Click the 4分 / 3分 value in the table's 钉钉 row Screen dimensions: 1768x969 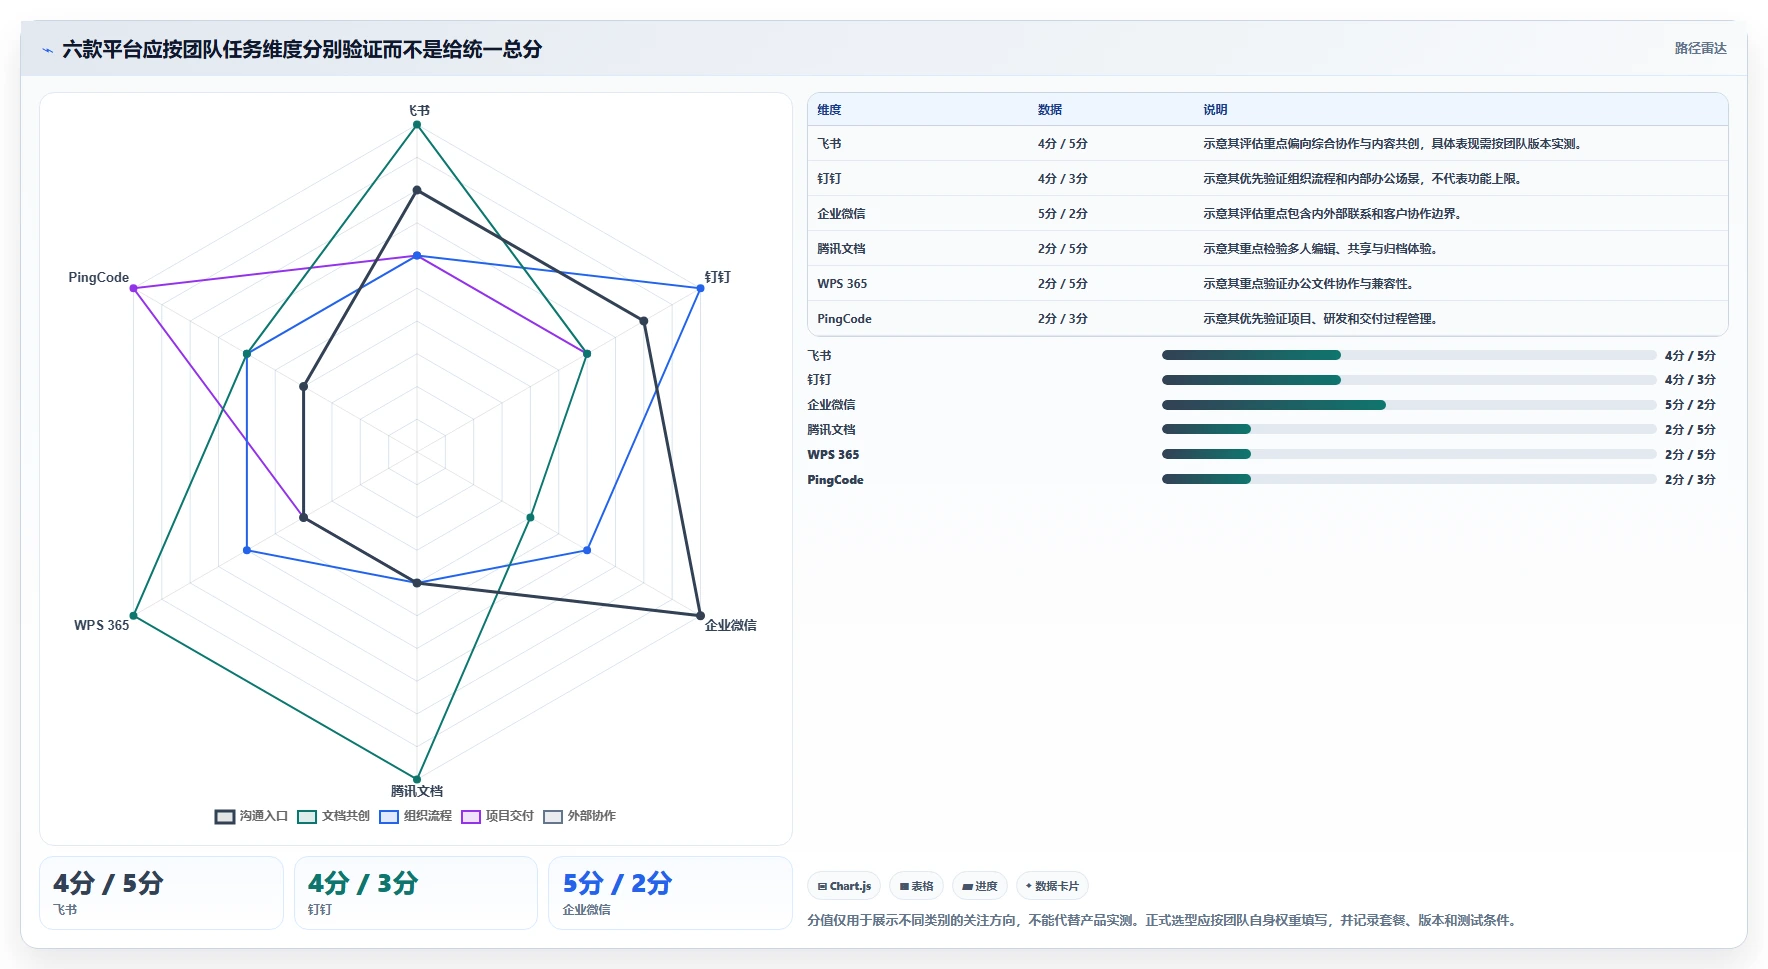pos(1062,179)
